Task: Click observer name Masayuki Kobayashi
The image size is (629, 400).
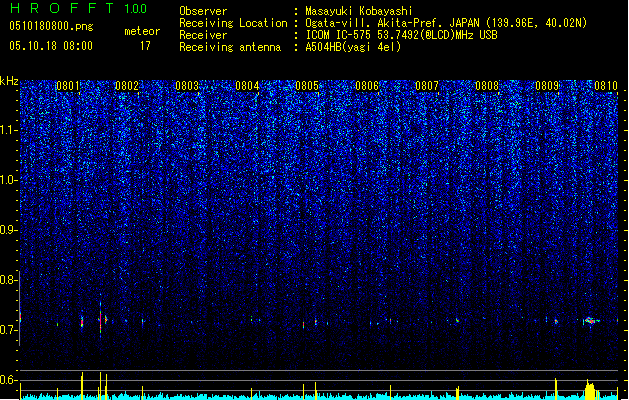Action: click(x=359, y=11)
